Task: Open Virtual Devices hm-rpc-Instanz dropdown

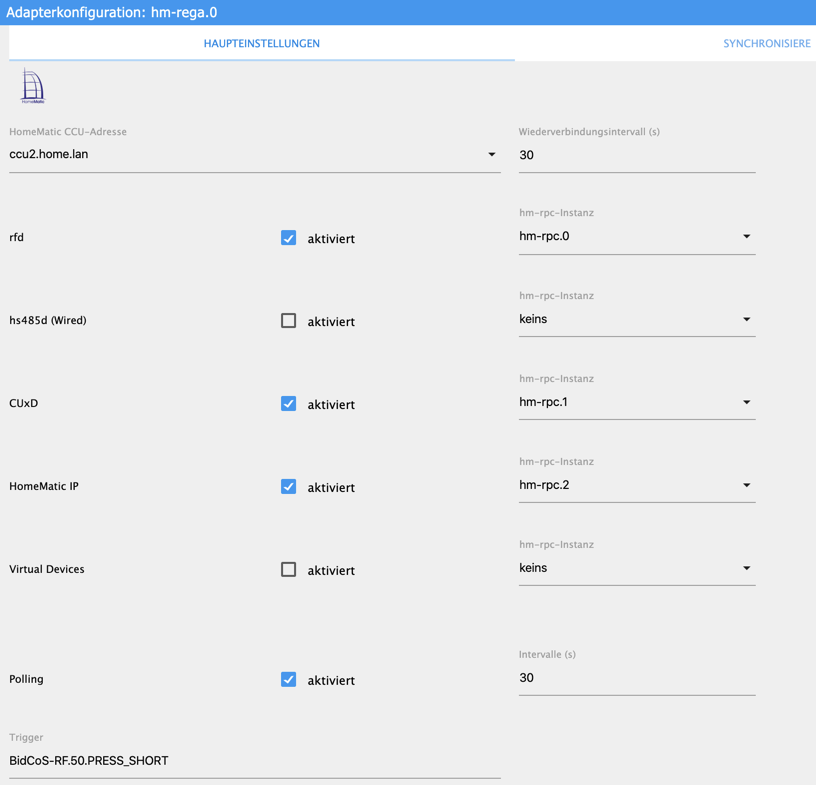Action: point(637,568)
